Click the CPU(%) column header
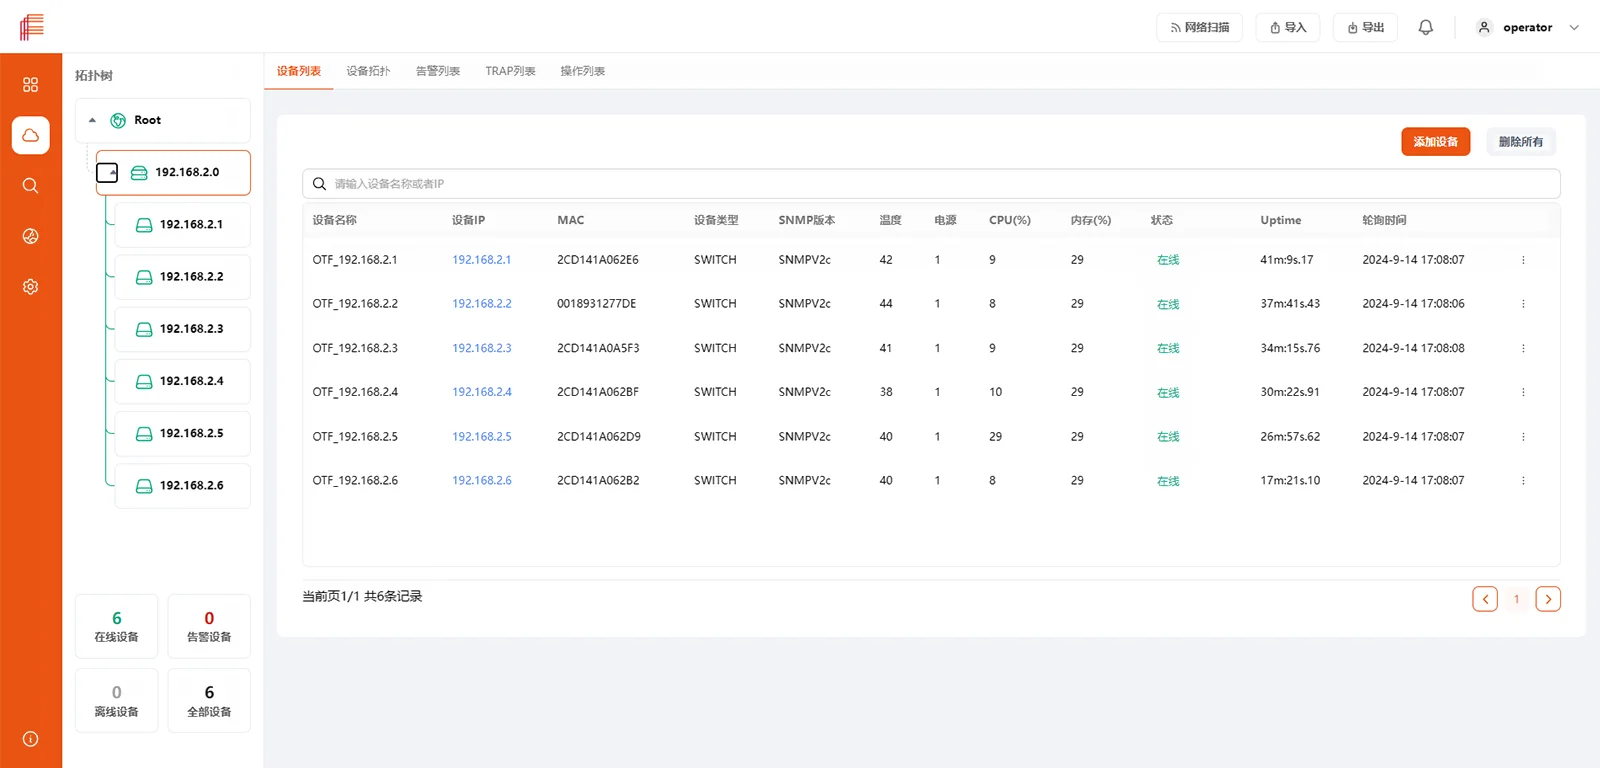 [x=1009, y=220]
